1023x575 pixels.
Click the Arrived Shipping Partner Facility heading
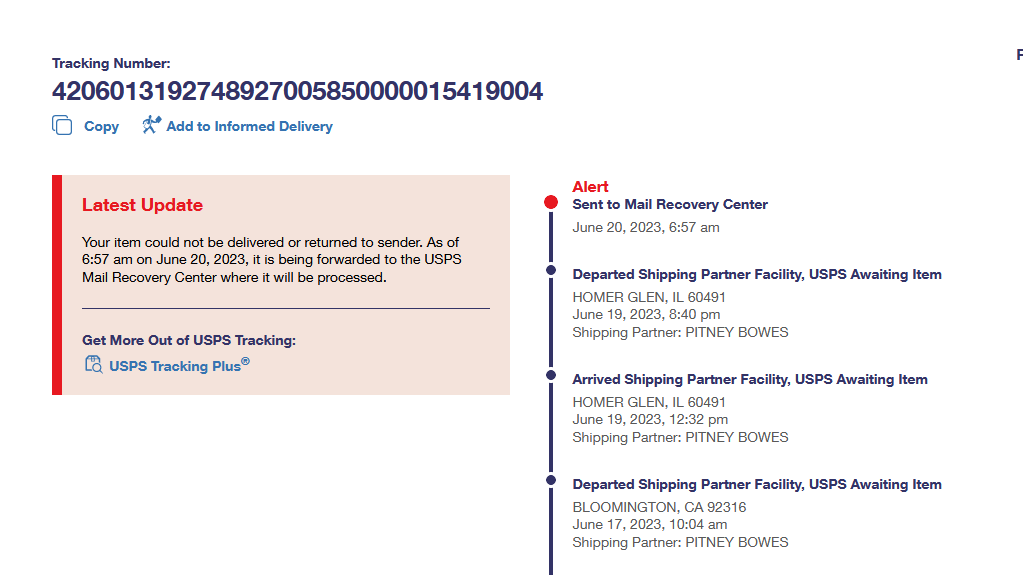pyautogui.click(x=749, y=379)
